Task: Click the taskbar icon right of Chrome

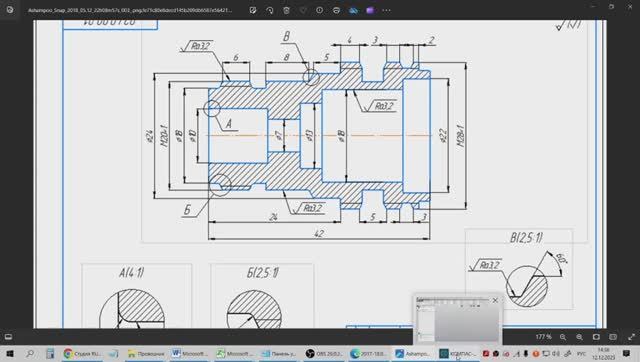Action: click(114, 353)
